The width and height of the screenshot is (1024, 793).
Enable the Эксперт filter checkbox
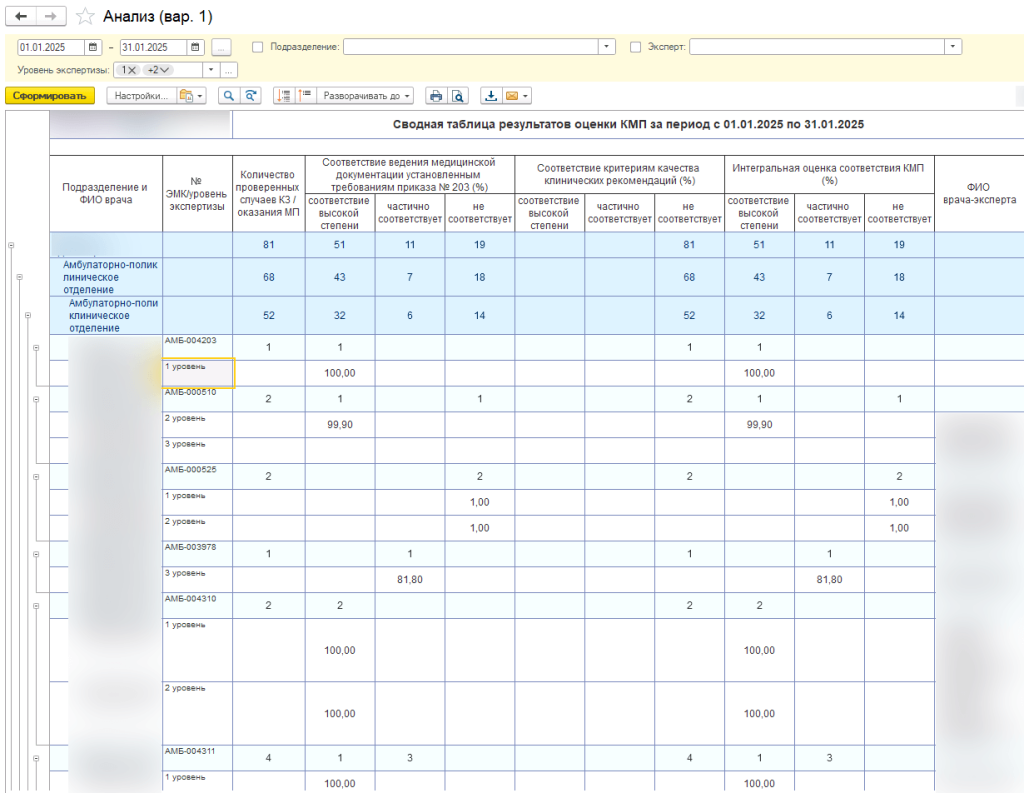point(636,47)
